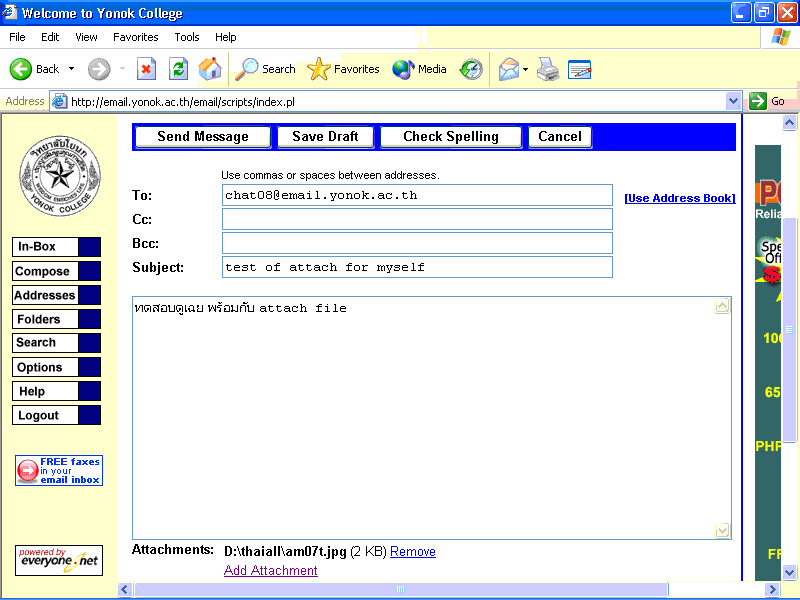Go to the Home page icon
Screen dimensions: 800x600
pos(210,69)
